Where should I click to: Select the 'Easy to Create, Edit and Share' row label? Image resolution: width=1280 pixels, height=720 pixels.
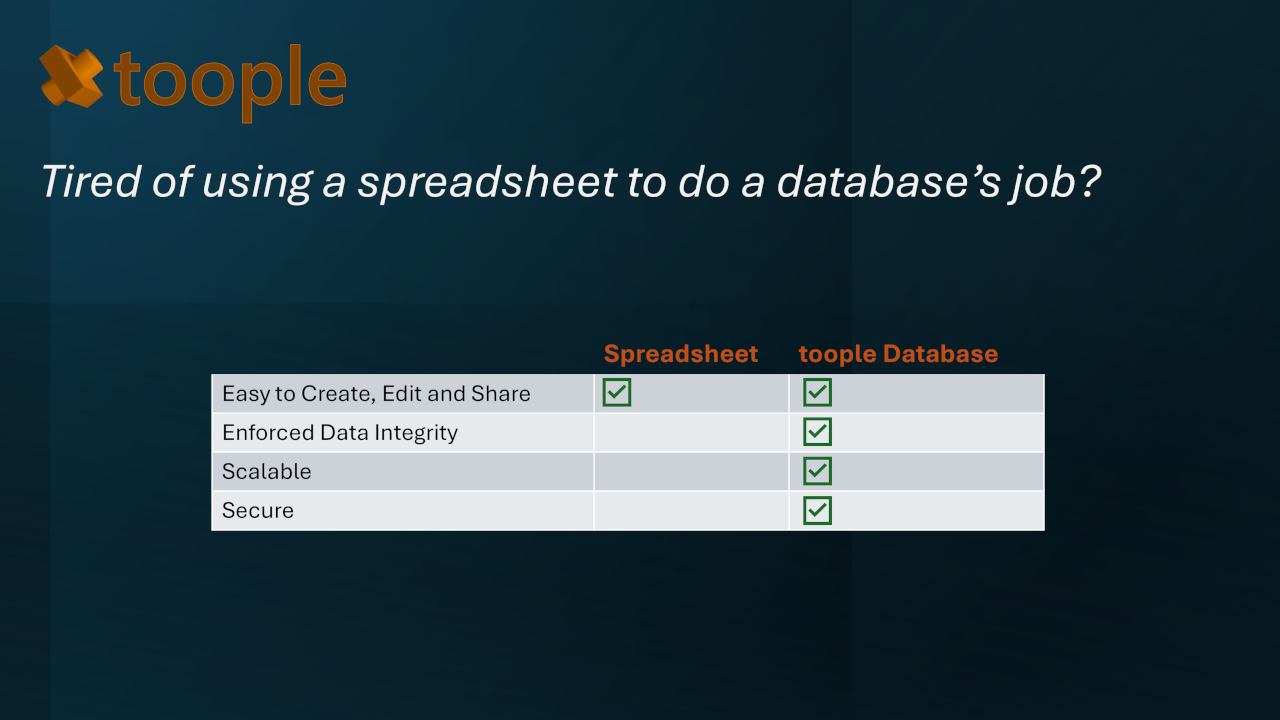pyautogui.click(x=376, y=394)
